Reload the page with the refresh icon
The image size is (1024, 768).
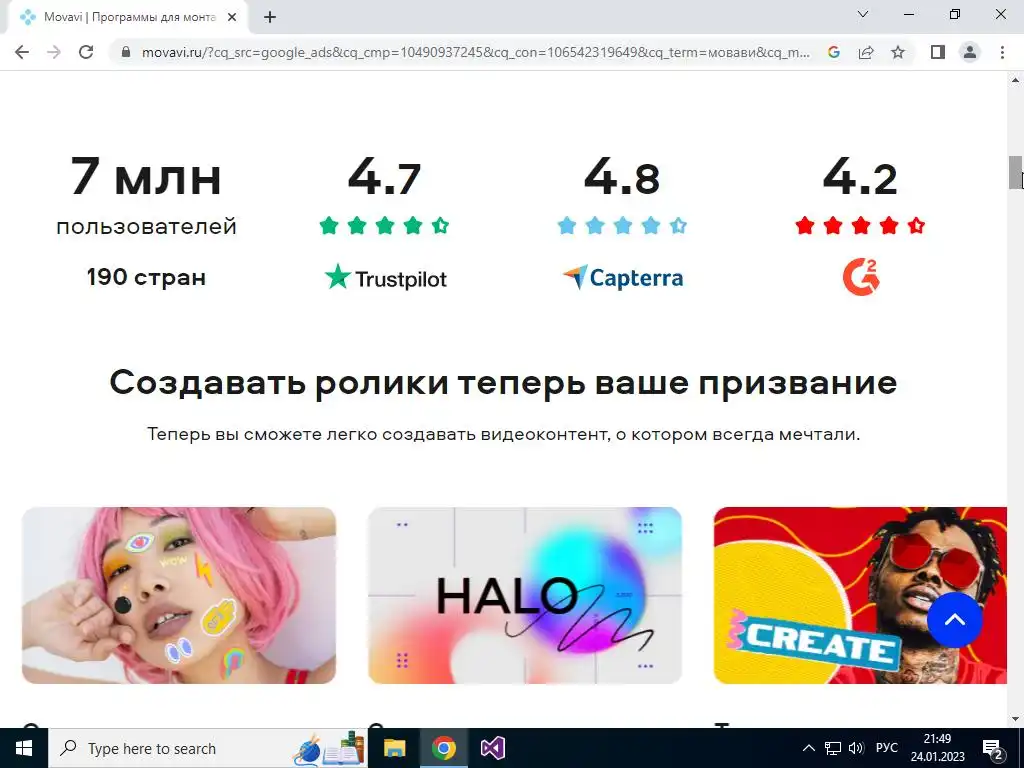86,52
